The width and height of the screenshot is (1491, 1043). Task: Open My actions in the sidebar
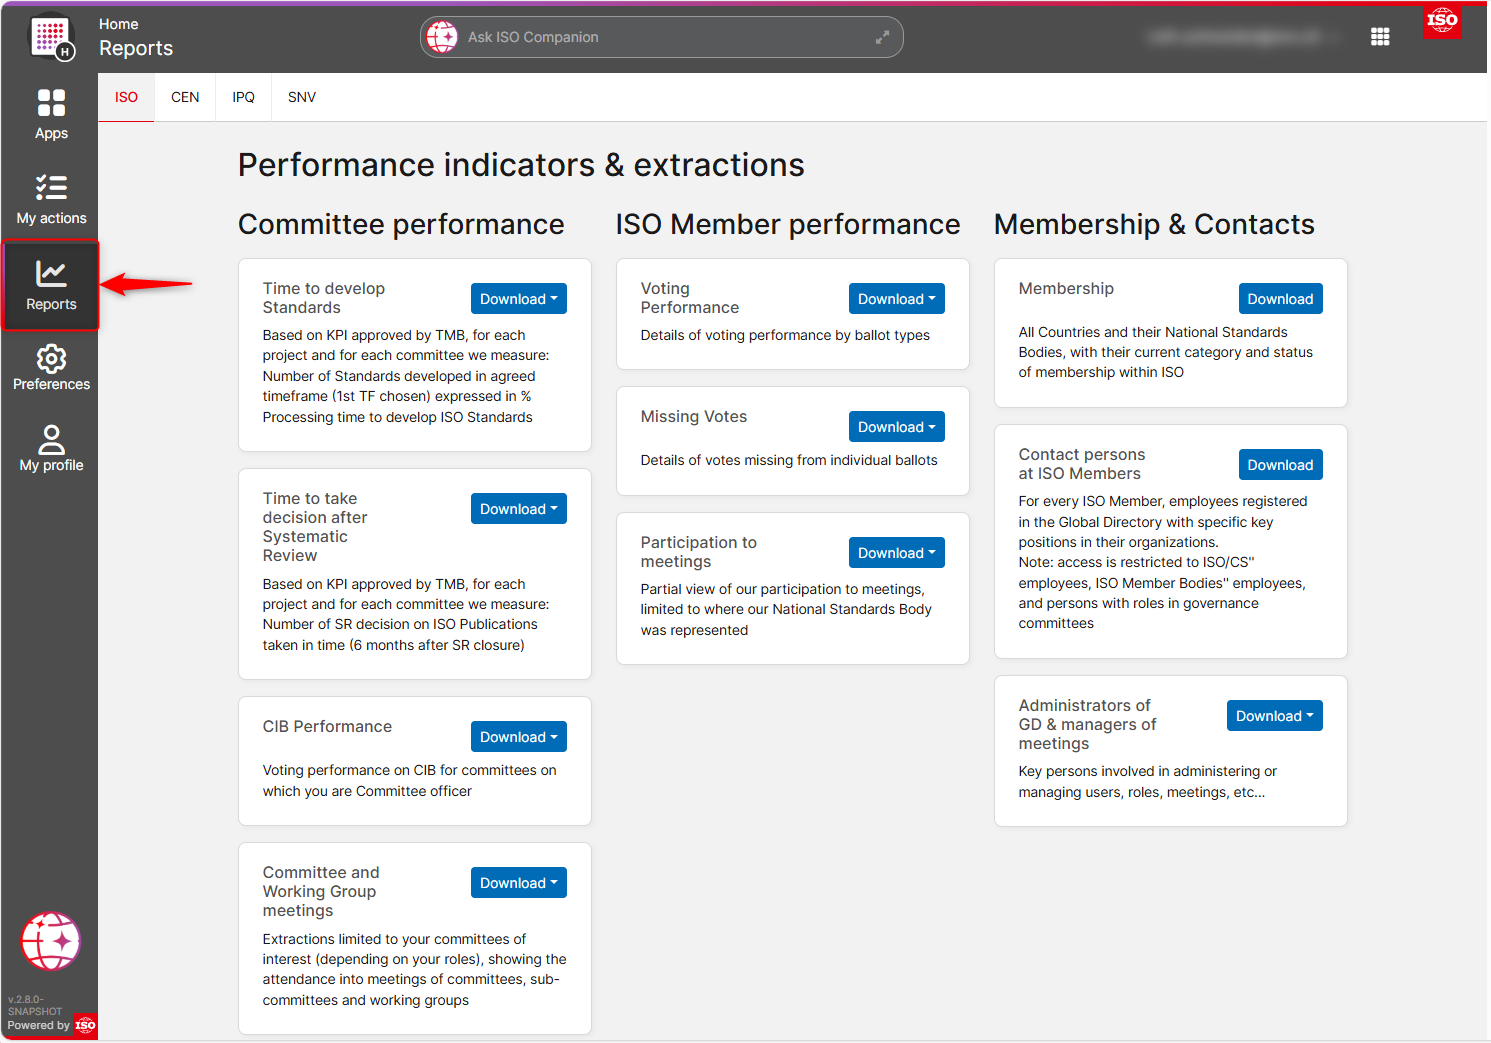point(51,199)
